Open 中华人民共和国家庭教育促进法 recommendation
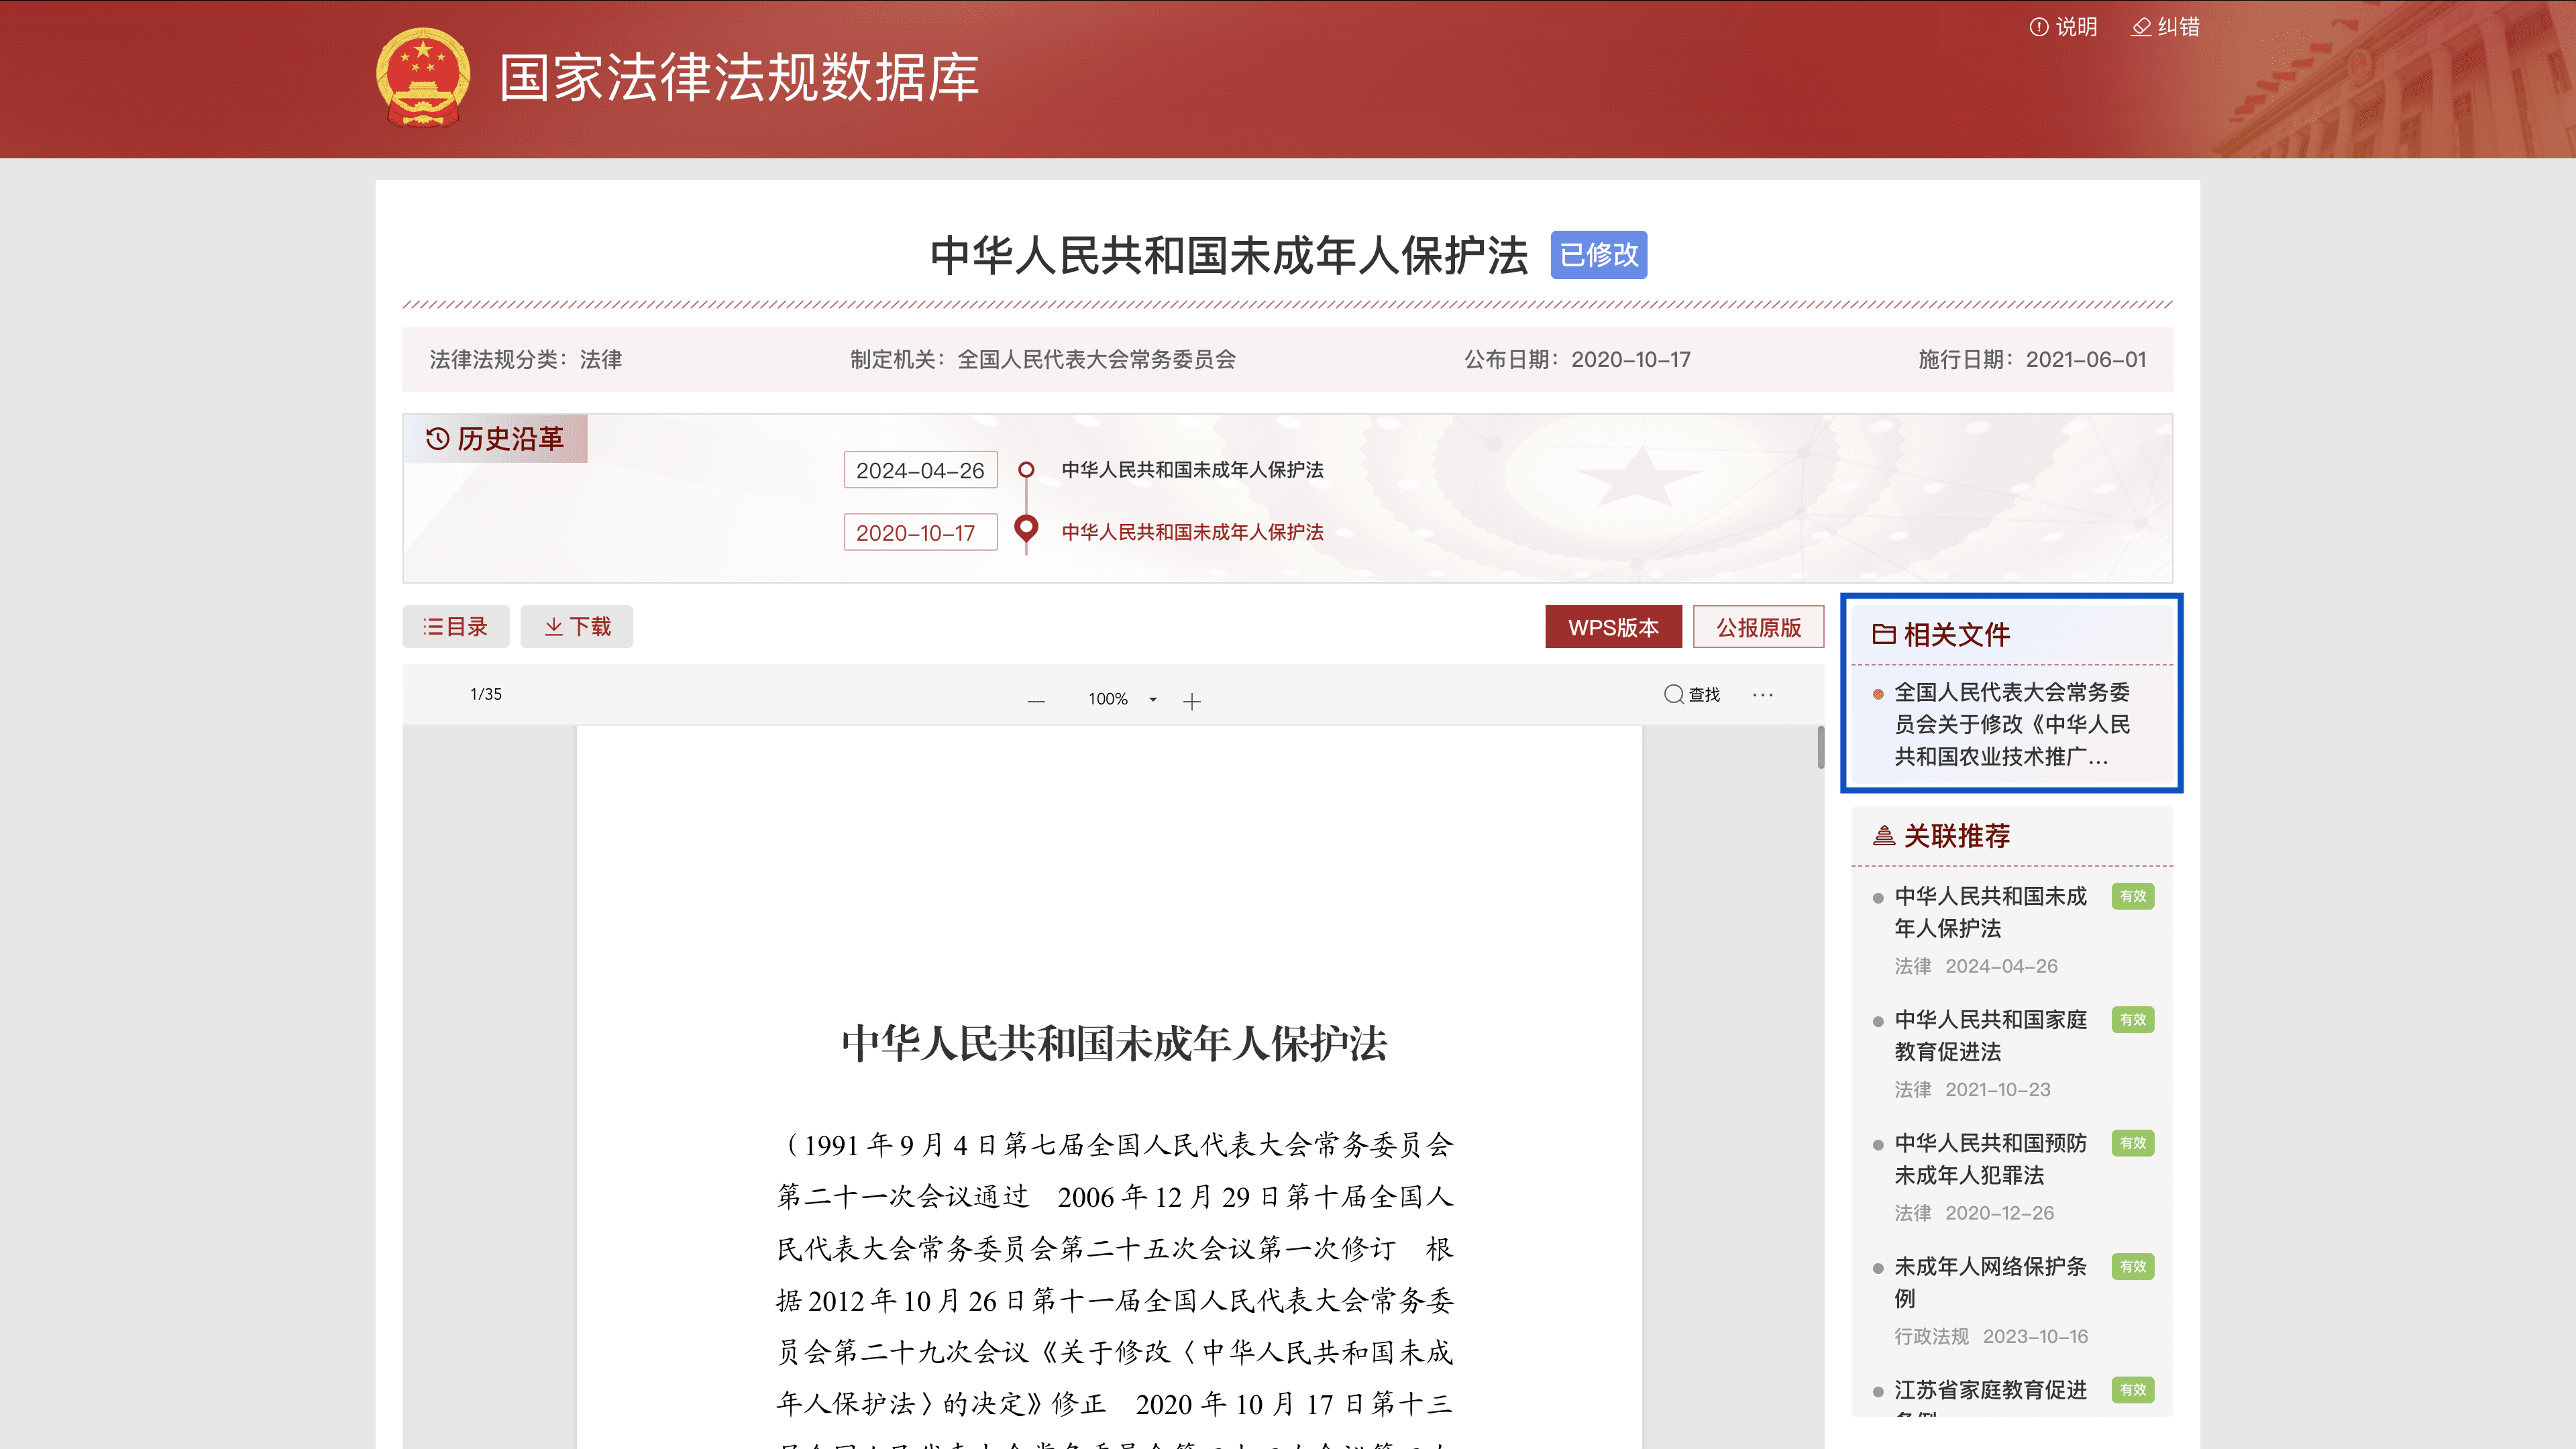The height and width of the screenshot is (1449, 2576). tap(1989, 1035)
